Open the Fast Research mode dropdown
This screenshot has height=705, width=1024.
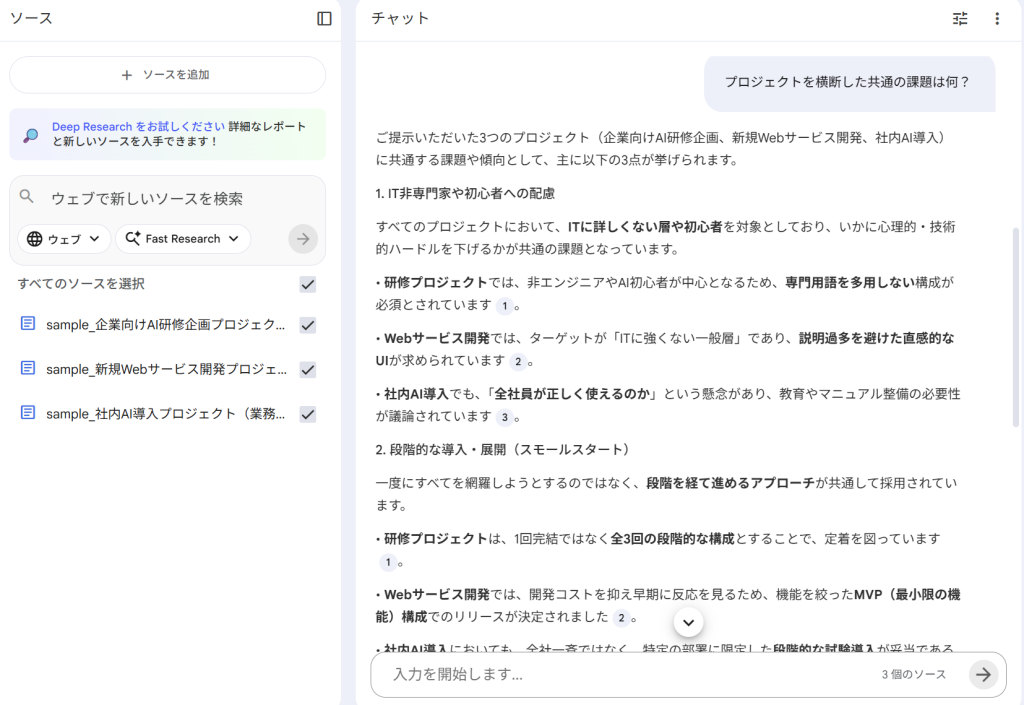pos(182,239)
